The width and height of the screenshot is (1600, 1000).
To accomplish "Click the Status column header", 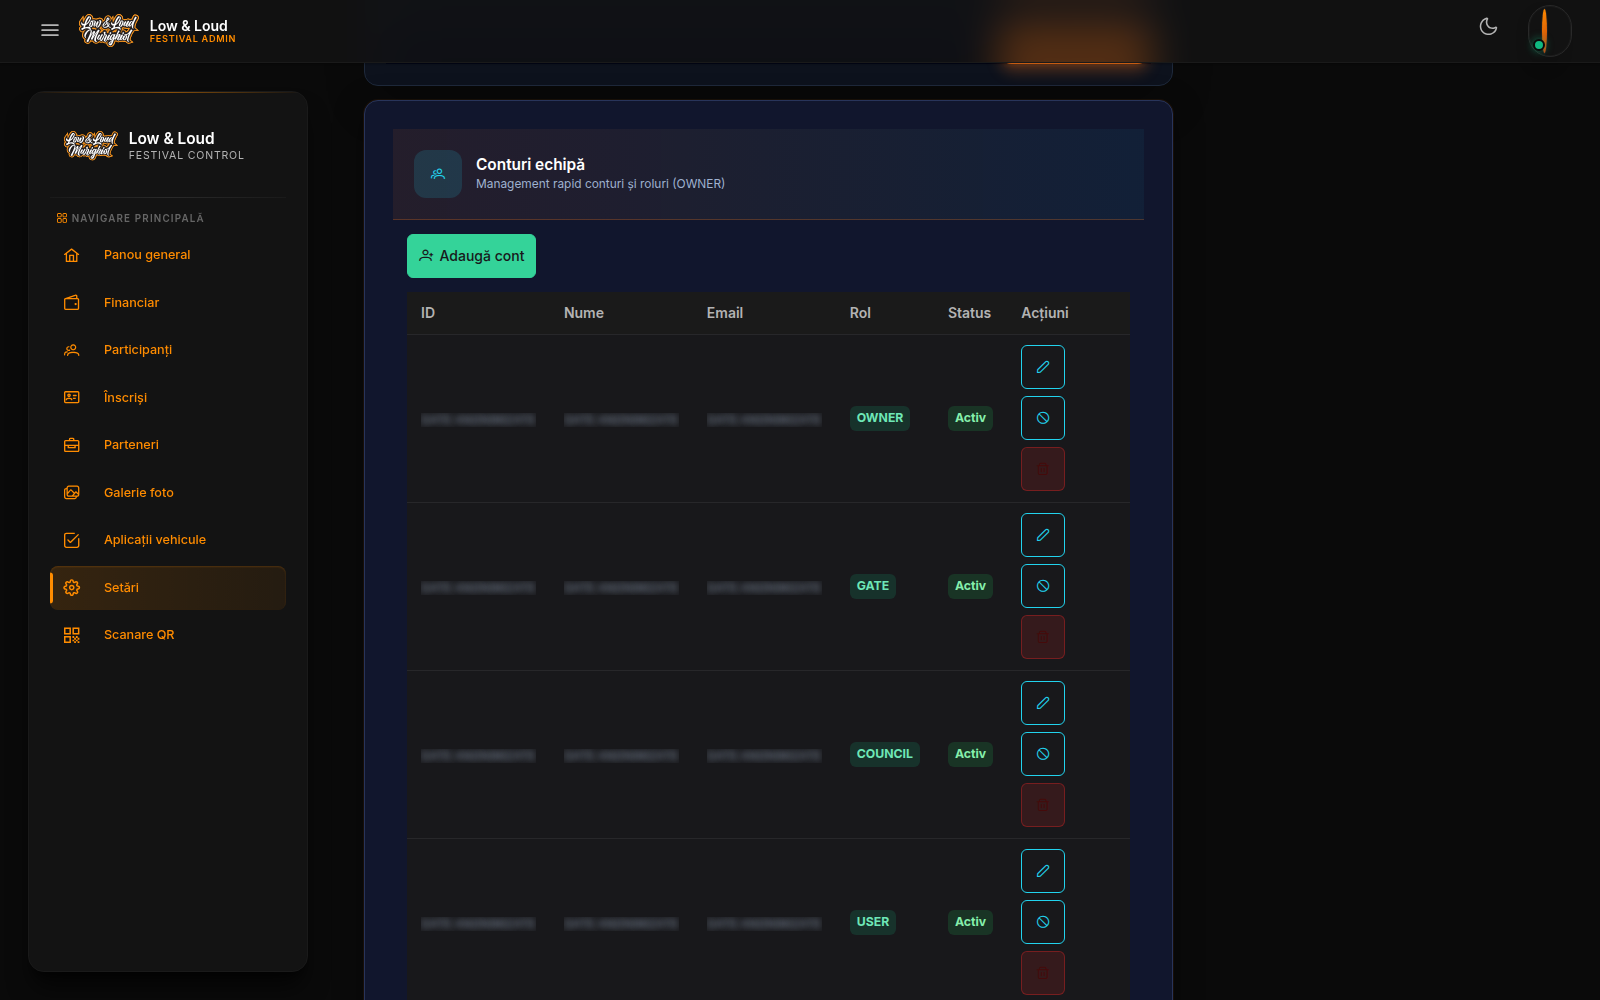I will click(969, 313).
